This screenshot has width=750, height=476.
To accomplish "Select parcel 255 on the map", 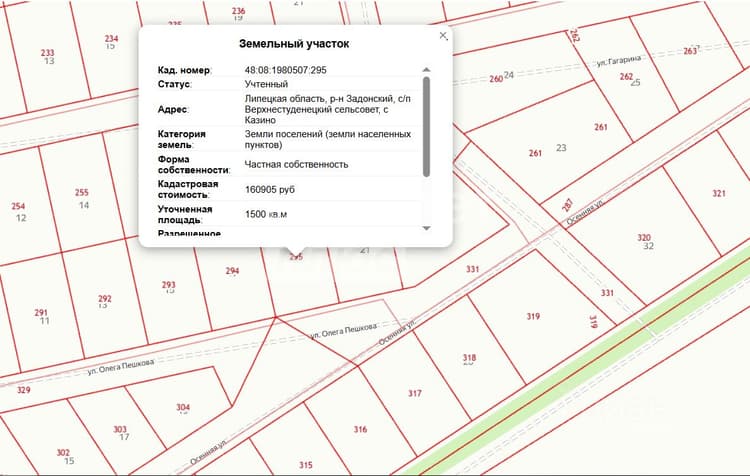I will 81,192.
